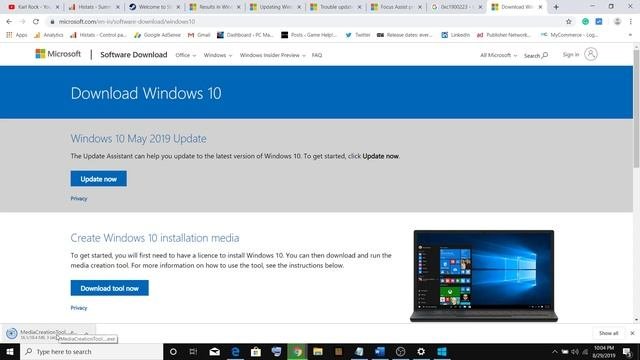Open the Chrome profile avatar
This screenshot has width=640, height=360.
pyautogui.click(x=617, y=22)
